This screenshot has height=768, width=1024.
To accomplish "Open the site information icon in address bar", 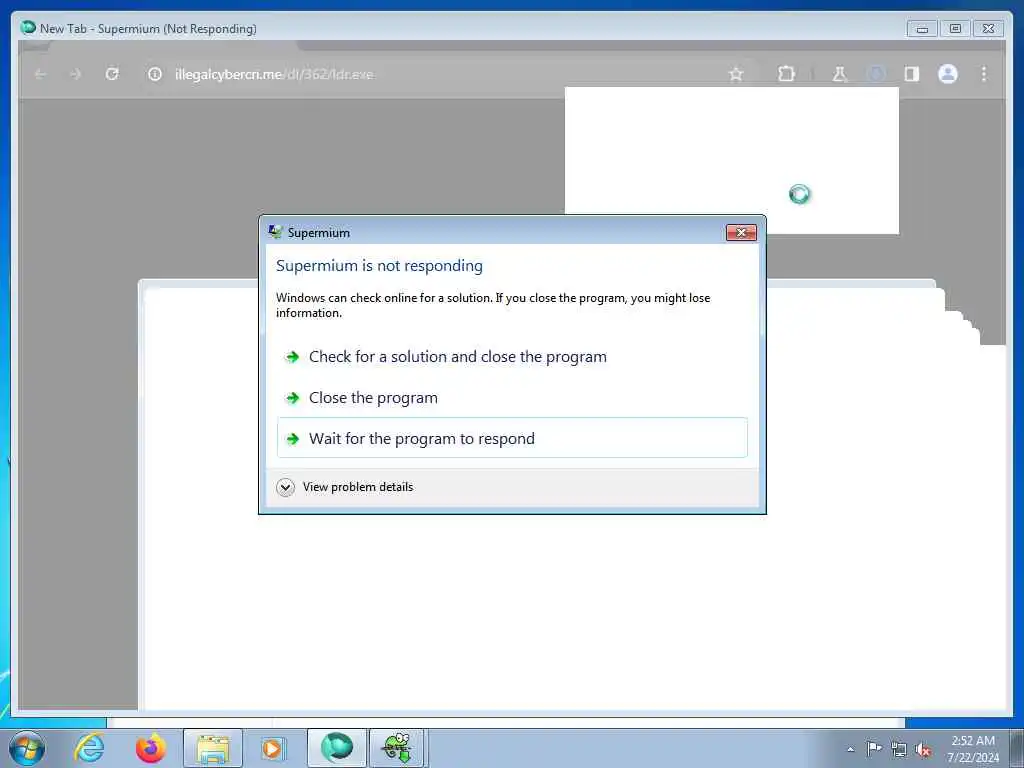I will 155,74.
